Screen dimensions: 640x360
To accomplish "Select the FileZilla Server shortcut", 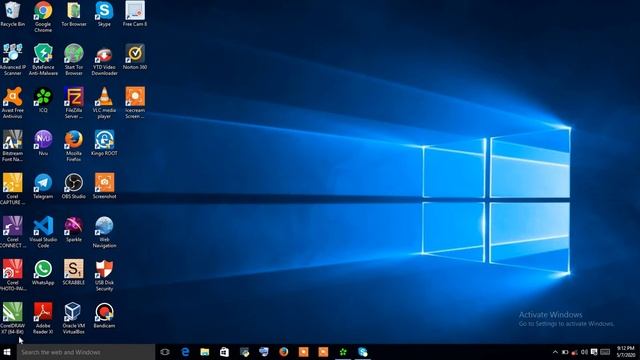I will click(x=74, y=102).
